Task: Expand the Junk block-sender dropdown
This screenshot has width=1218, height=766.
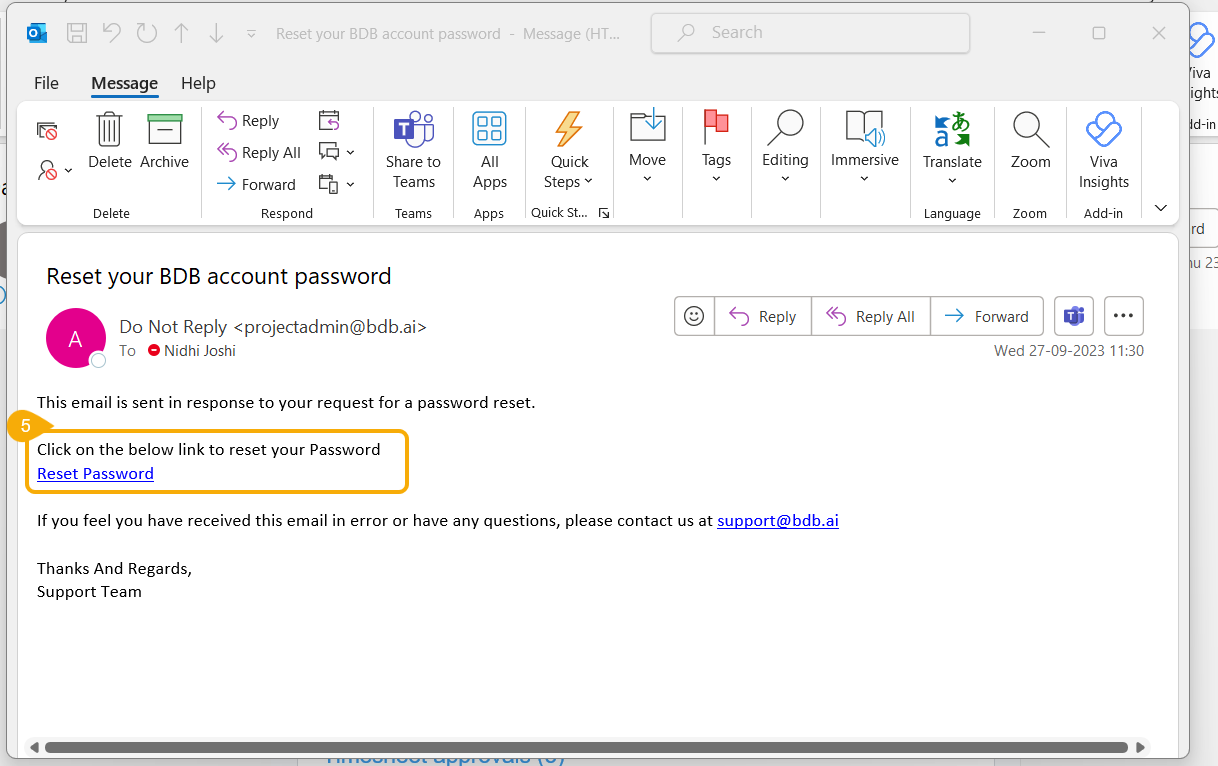Action: pyautogui.click(x=55, y=171)
